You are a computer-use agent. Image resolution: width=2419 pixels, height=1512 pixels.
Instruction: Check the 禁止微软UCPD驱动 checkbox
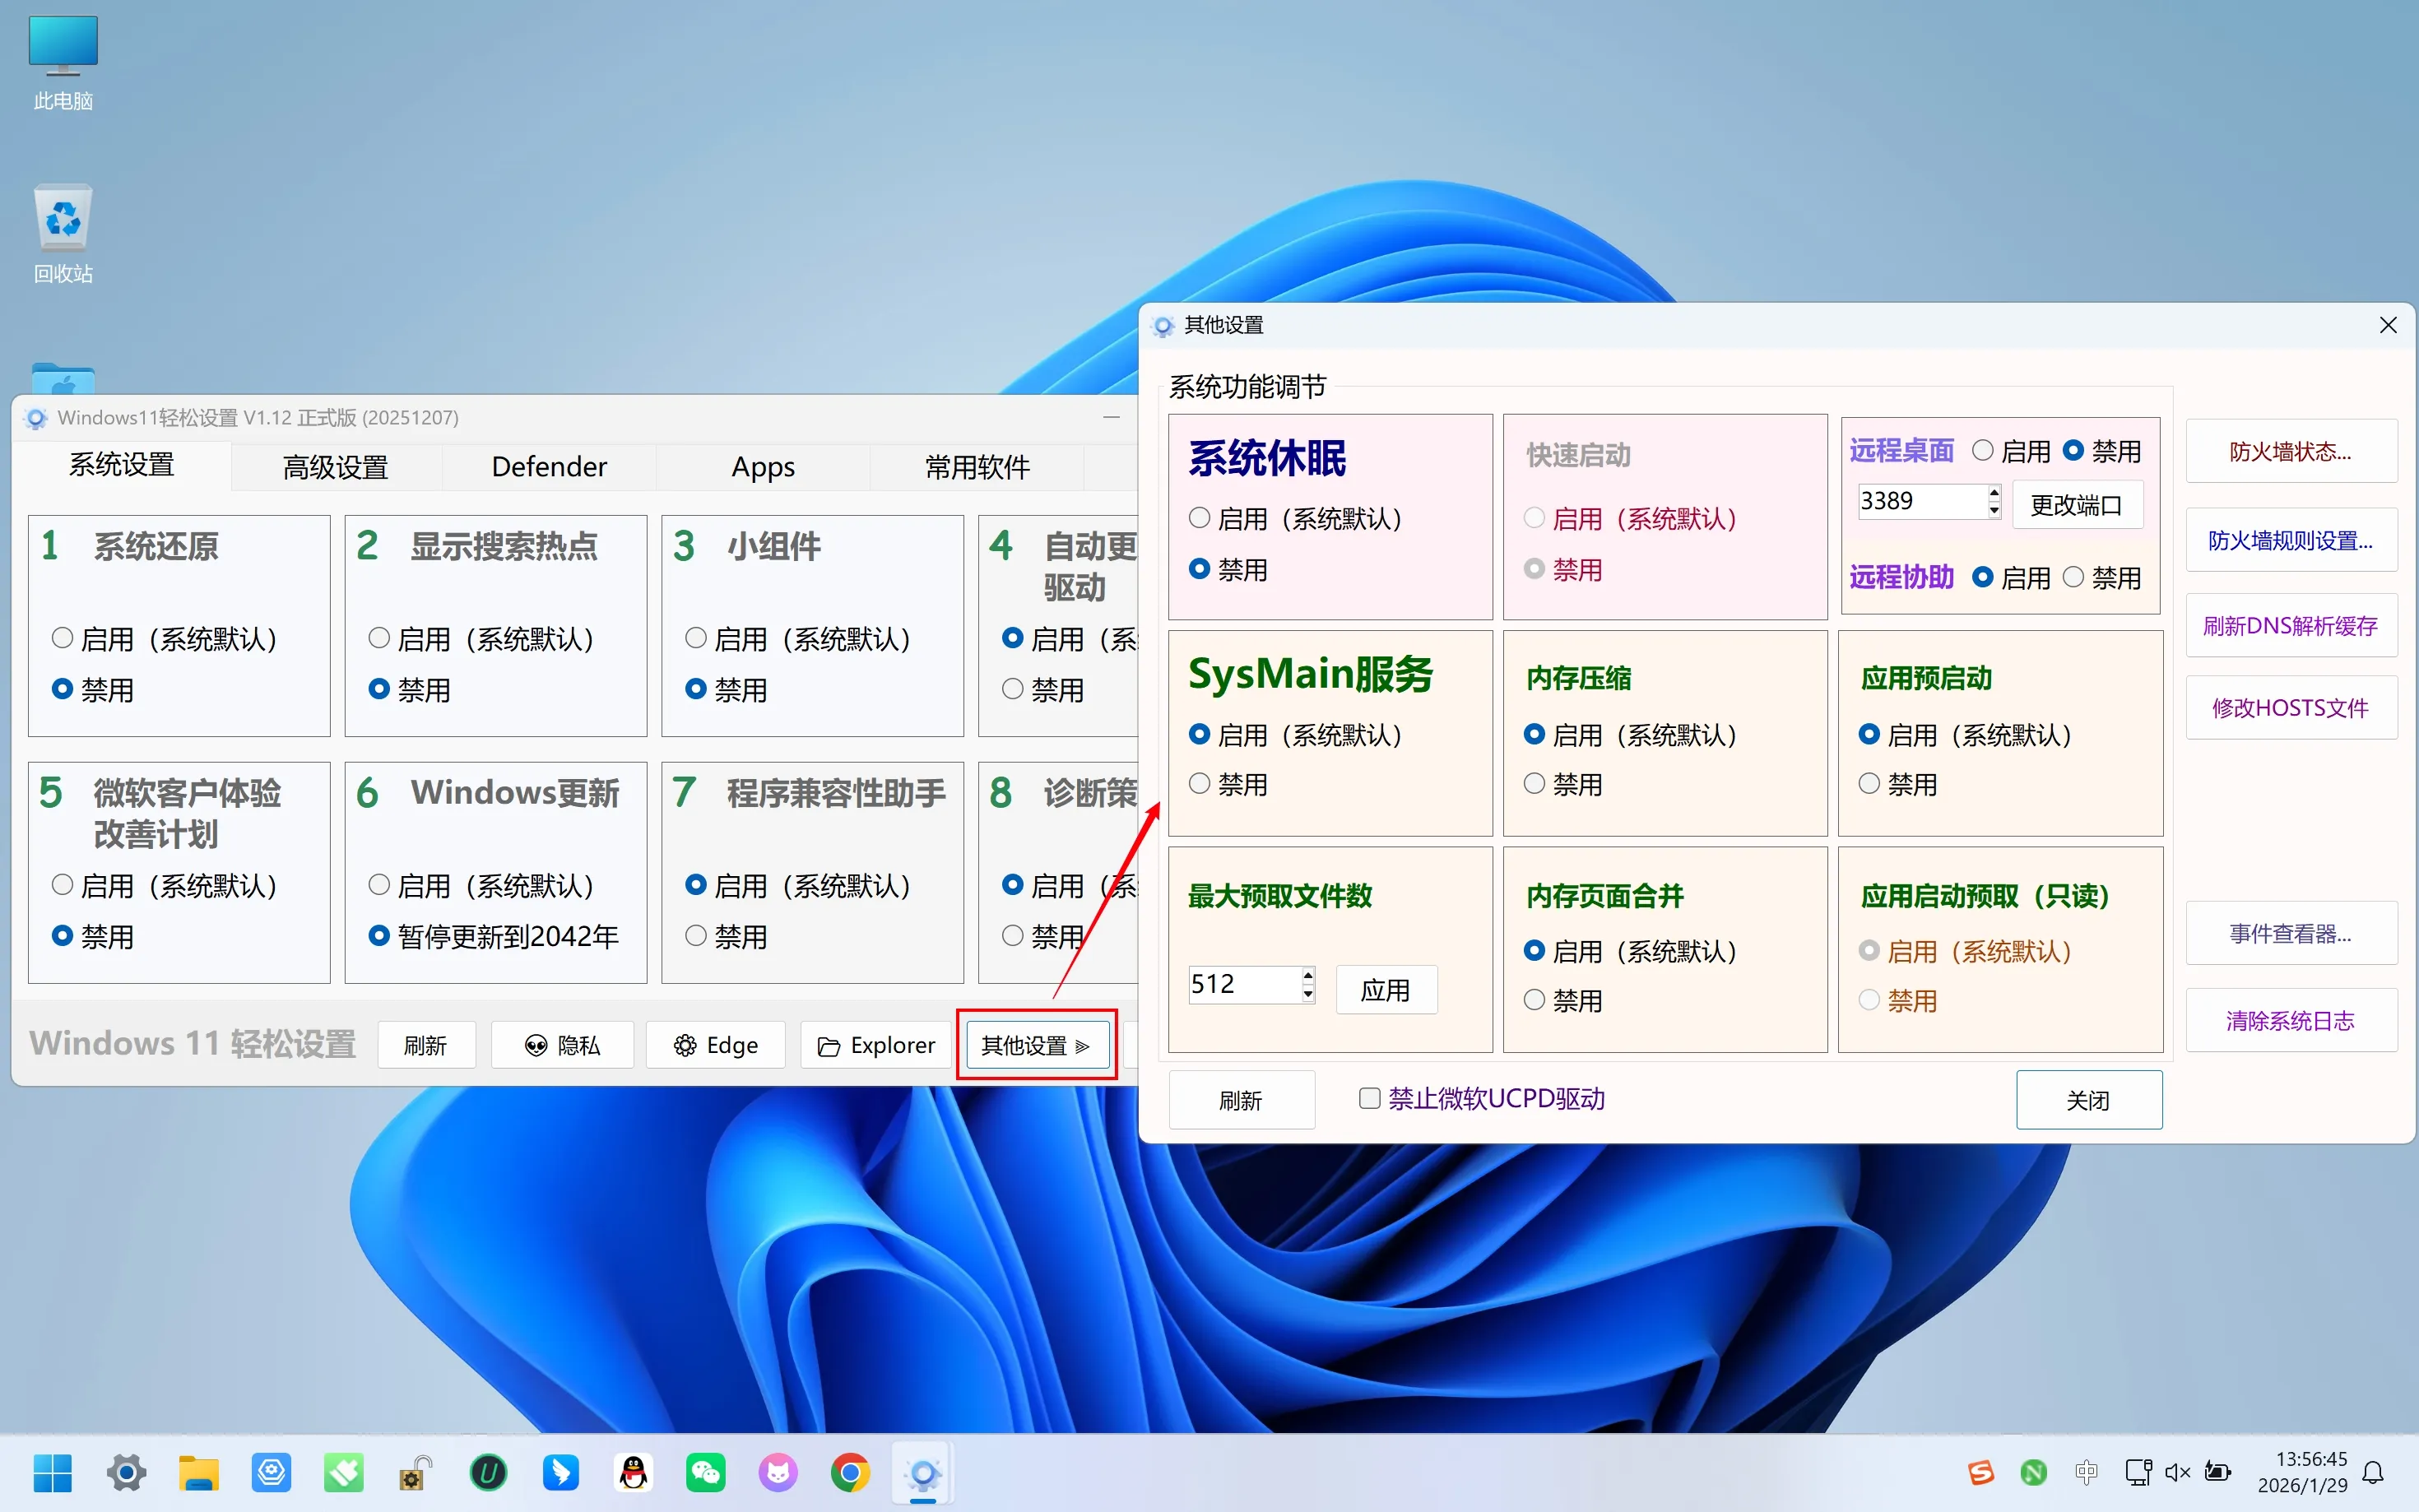1369,1098
